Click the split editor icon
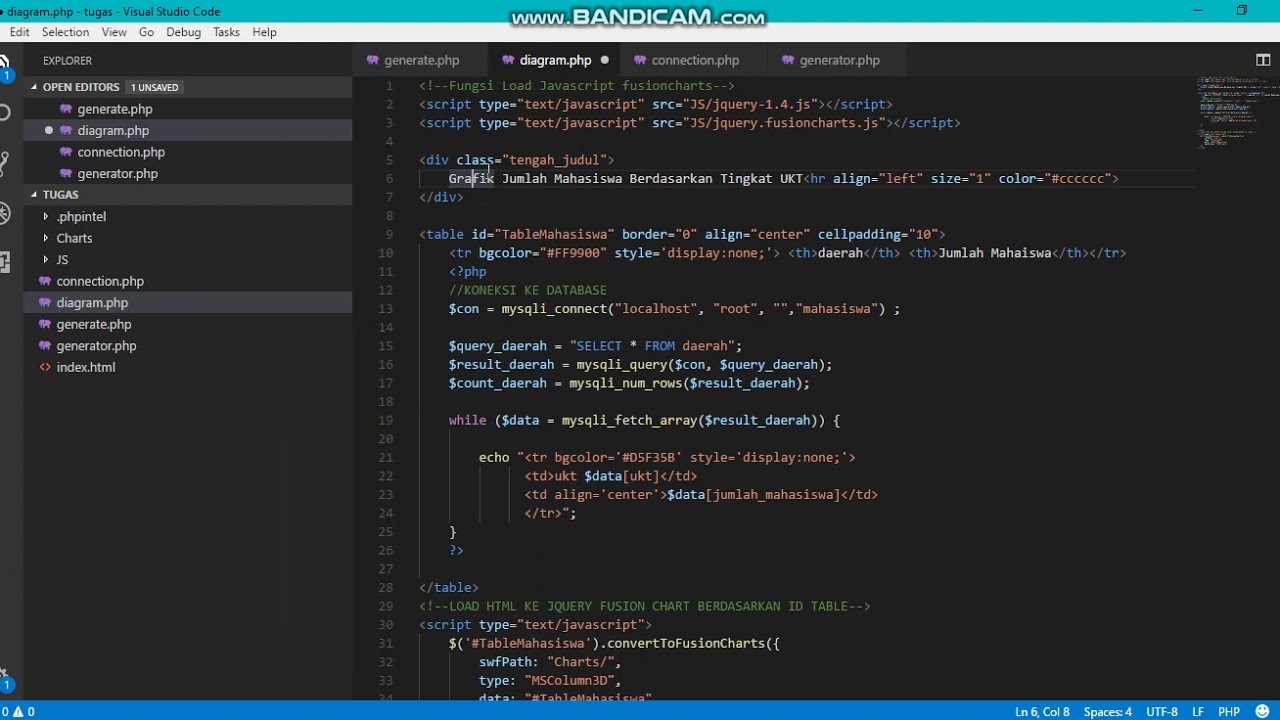Screen dimensions: 1280x720 [x=1263, y=60]
